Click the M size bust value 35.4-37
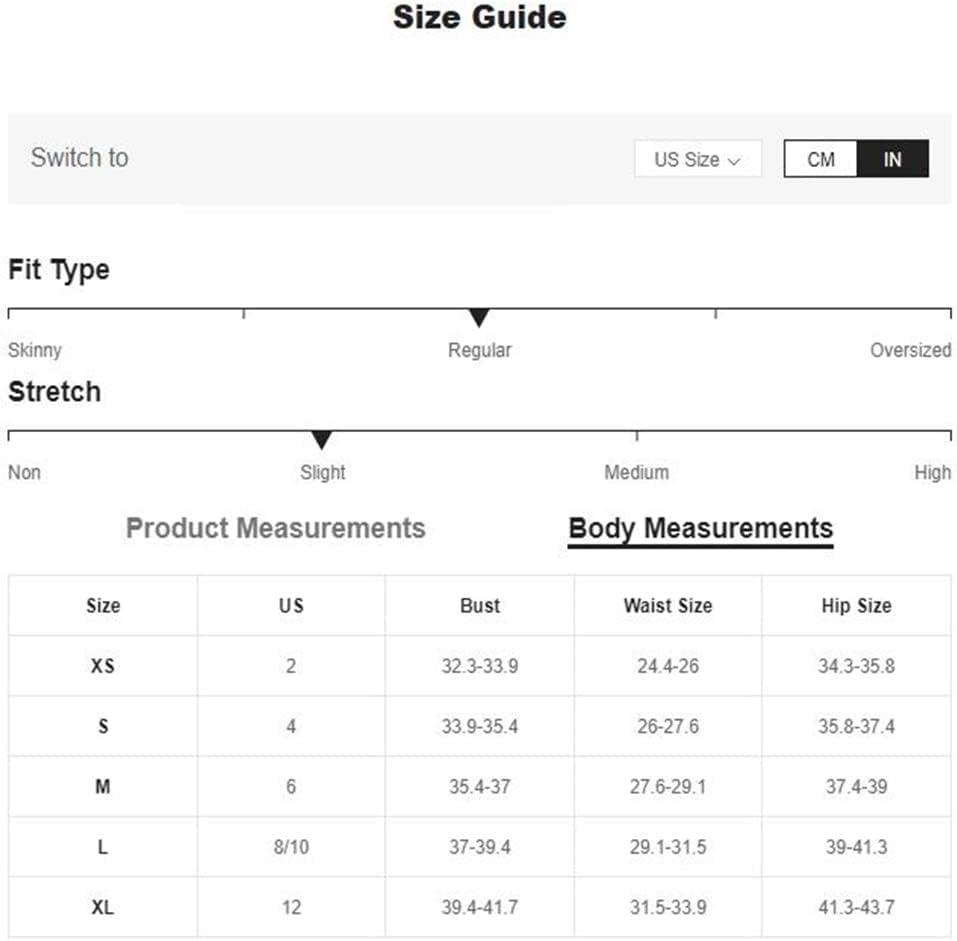 [x=480, y=787]
